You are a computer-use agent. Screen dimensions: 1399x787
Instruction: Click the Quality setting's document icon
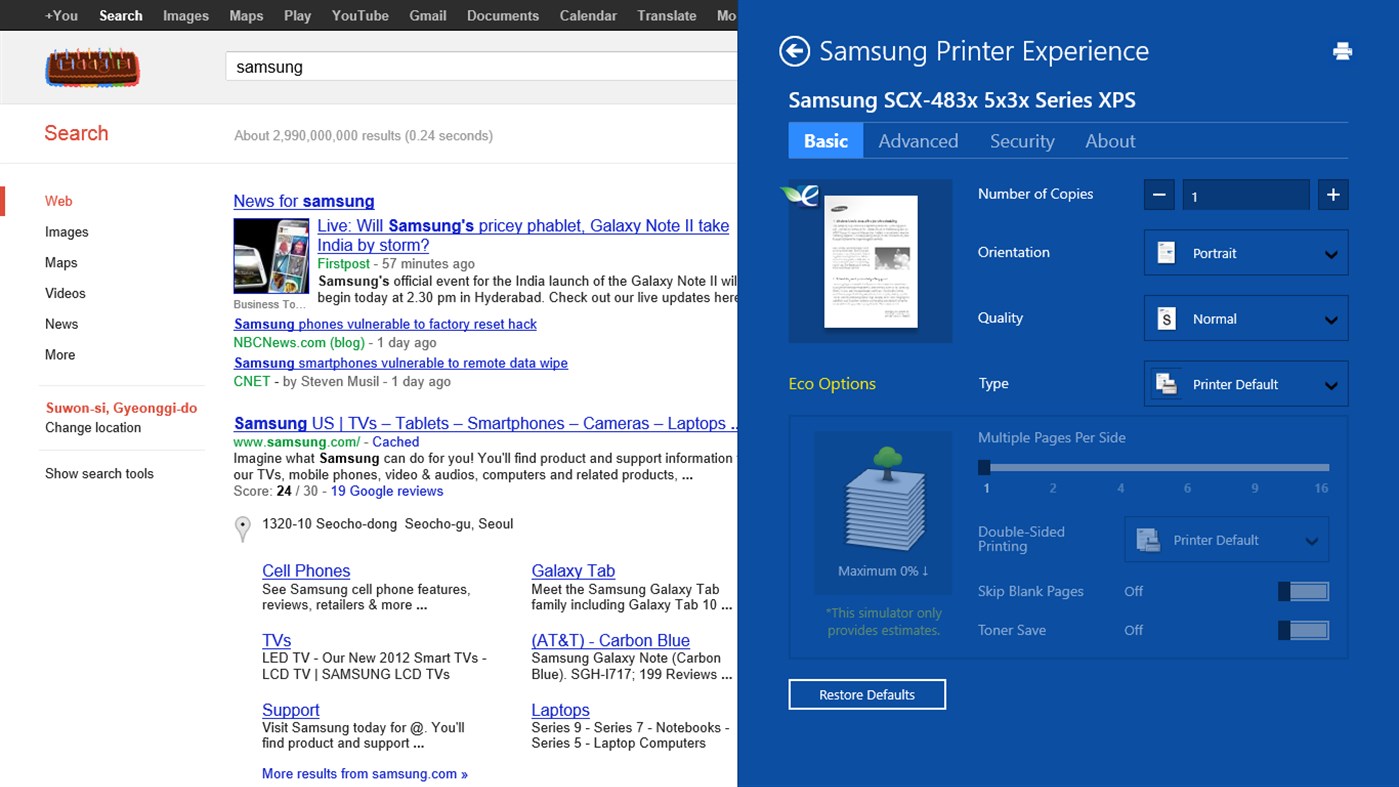1166,318
